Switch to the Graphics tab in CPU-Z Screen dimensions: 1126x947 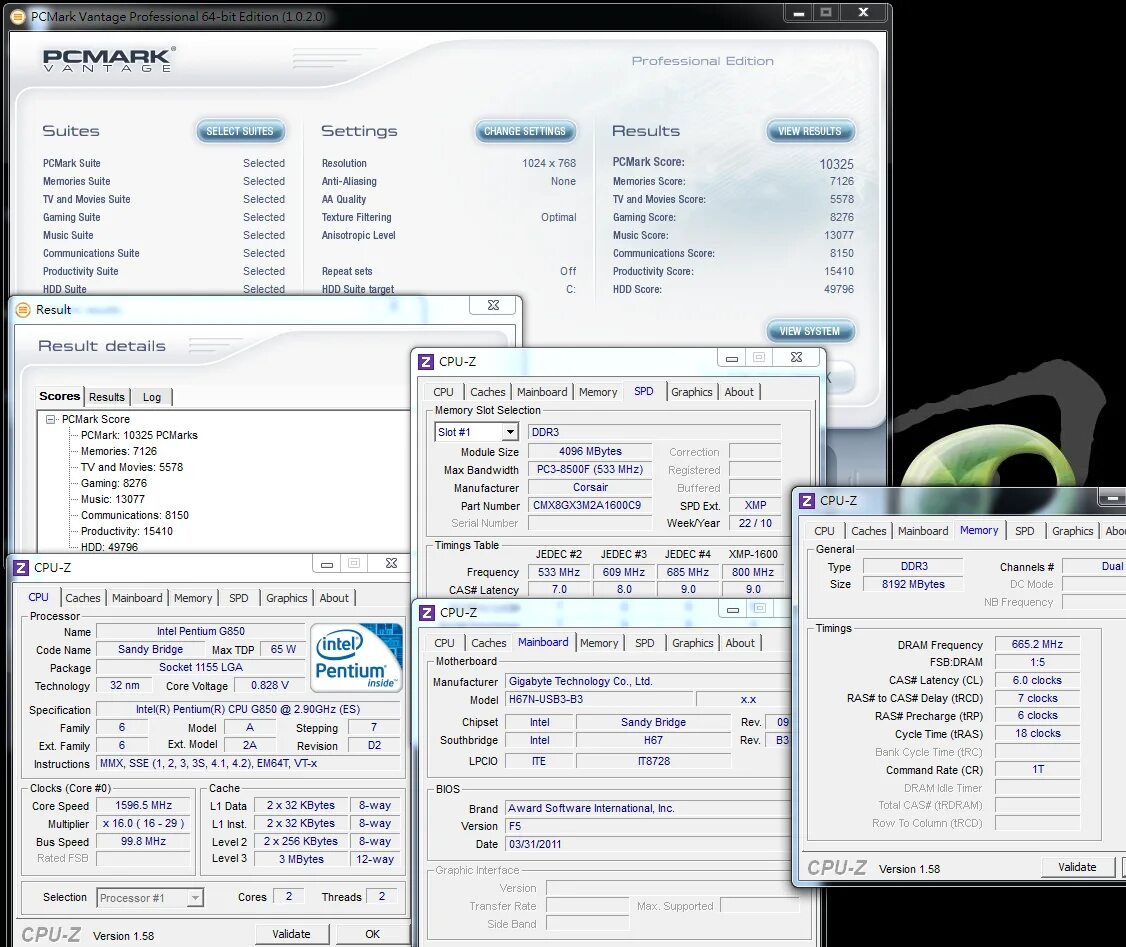286,597
